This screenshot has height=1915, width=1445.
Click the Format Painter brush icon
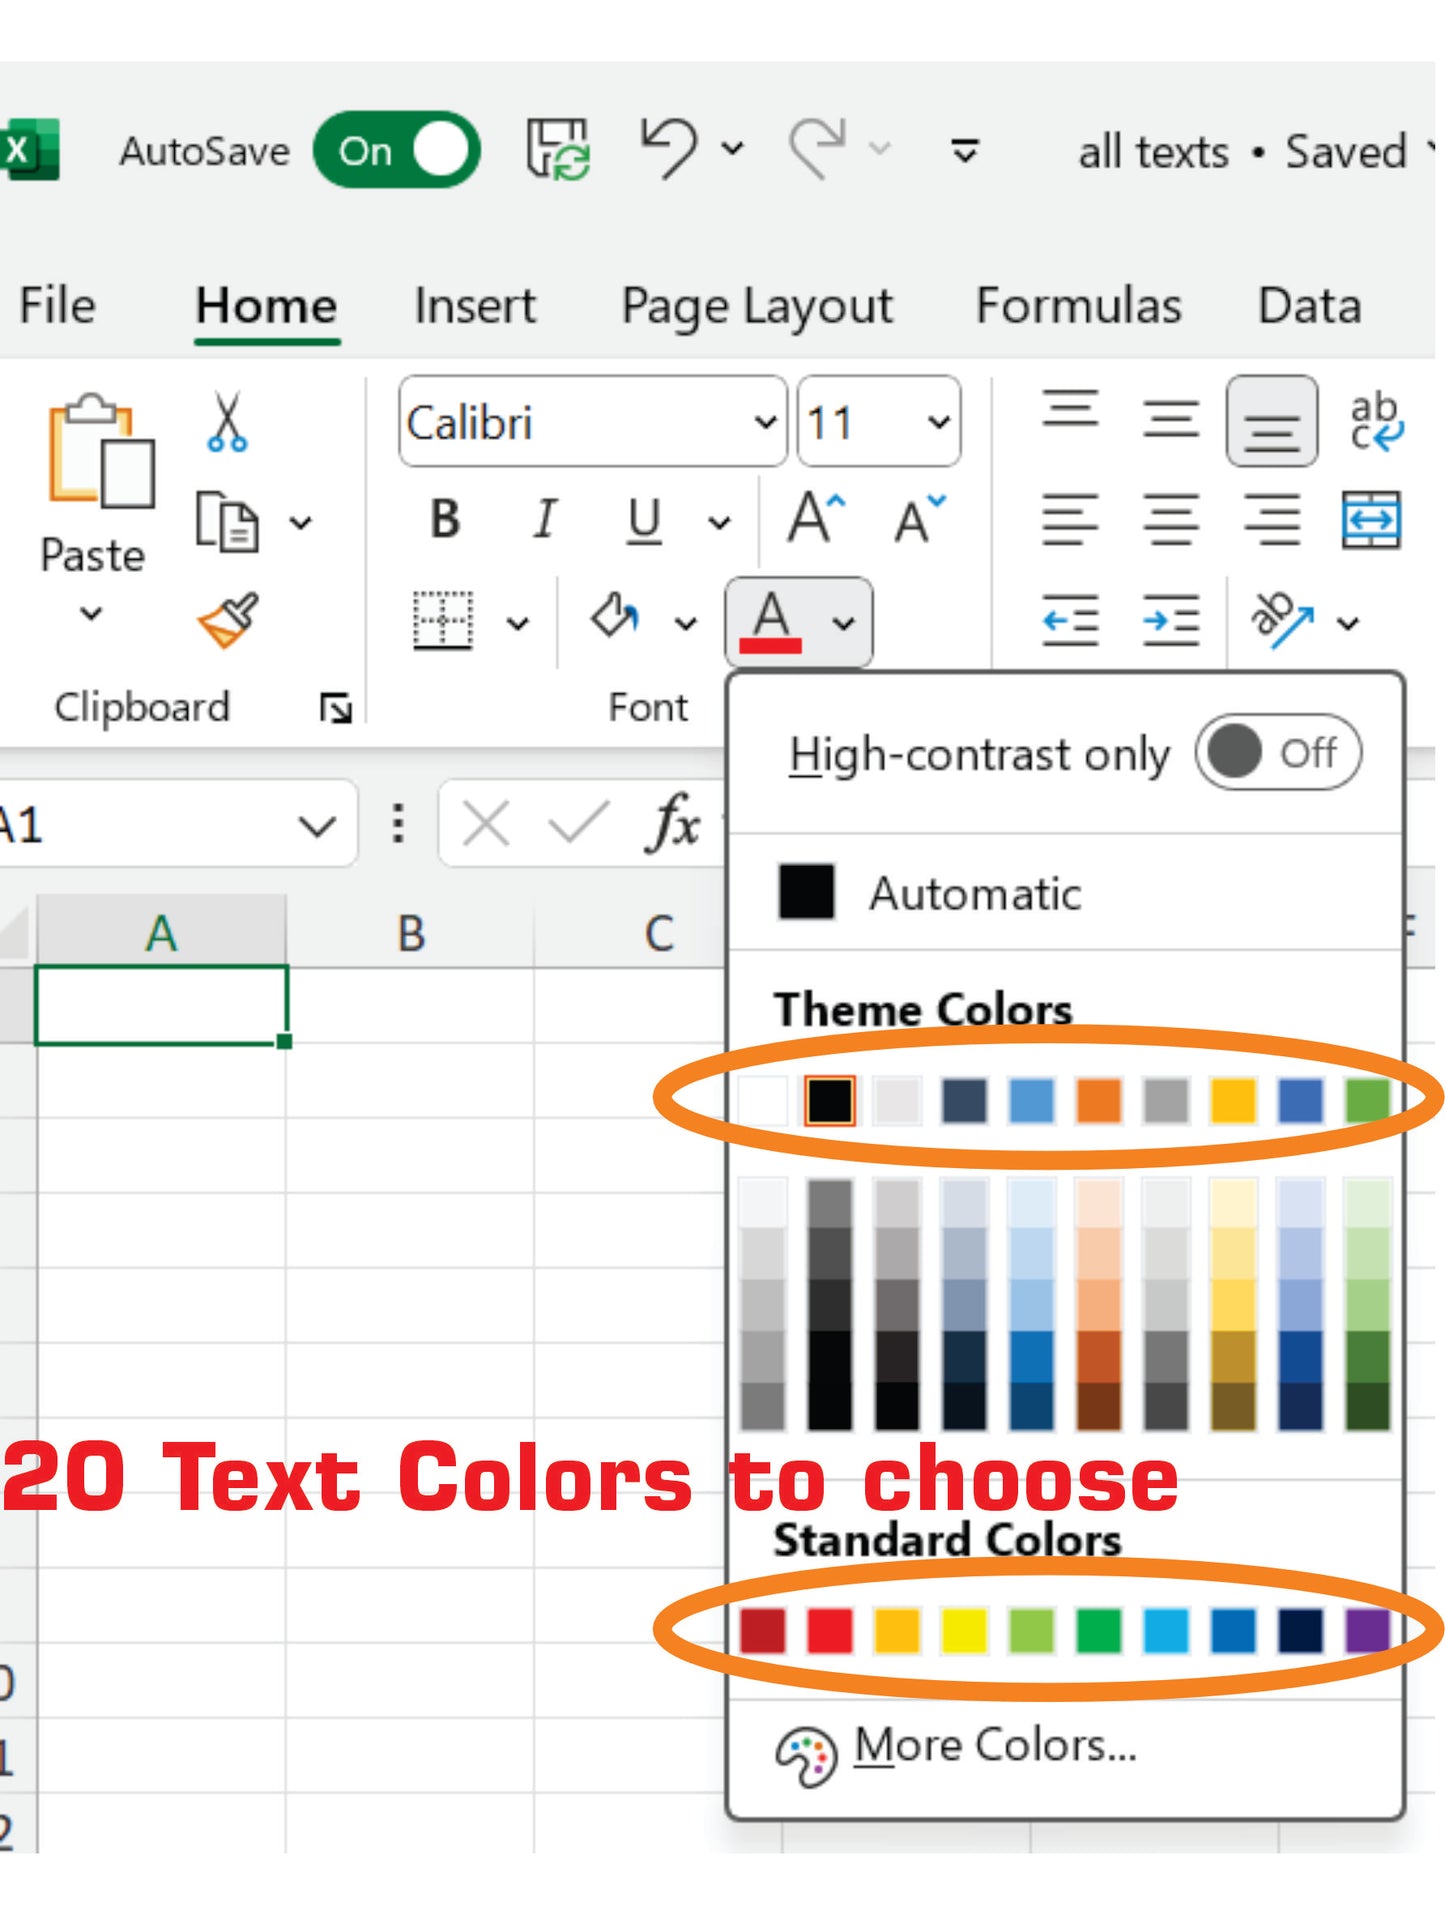[228, 620]
